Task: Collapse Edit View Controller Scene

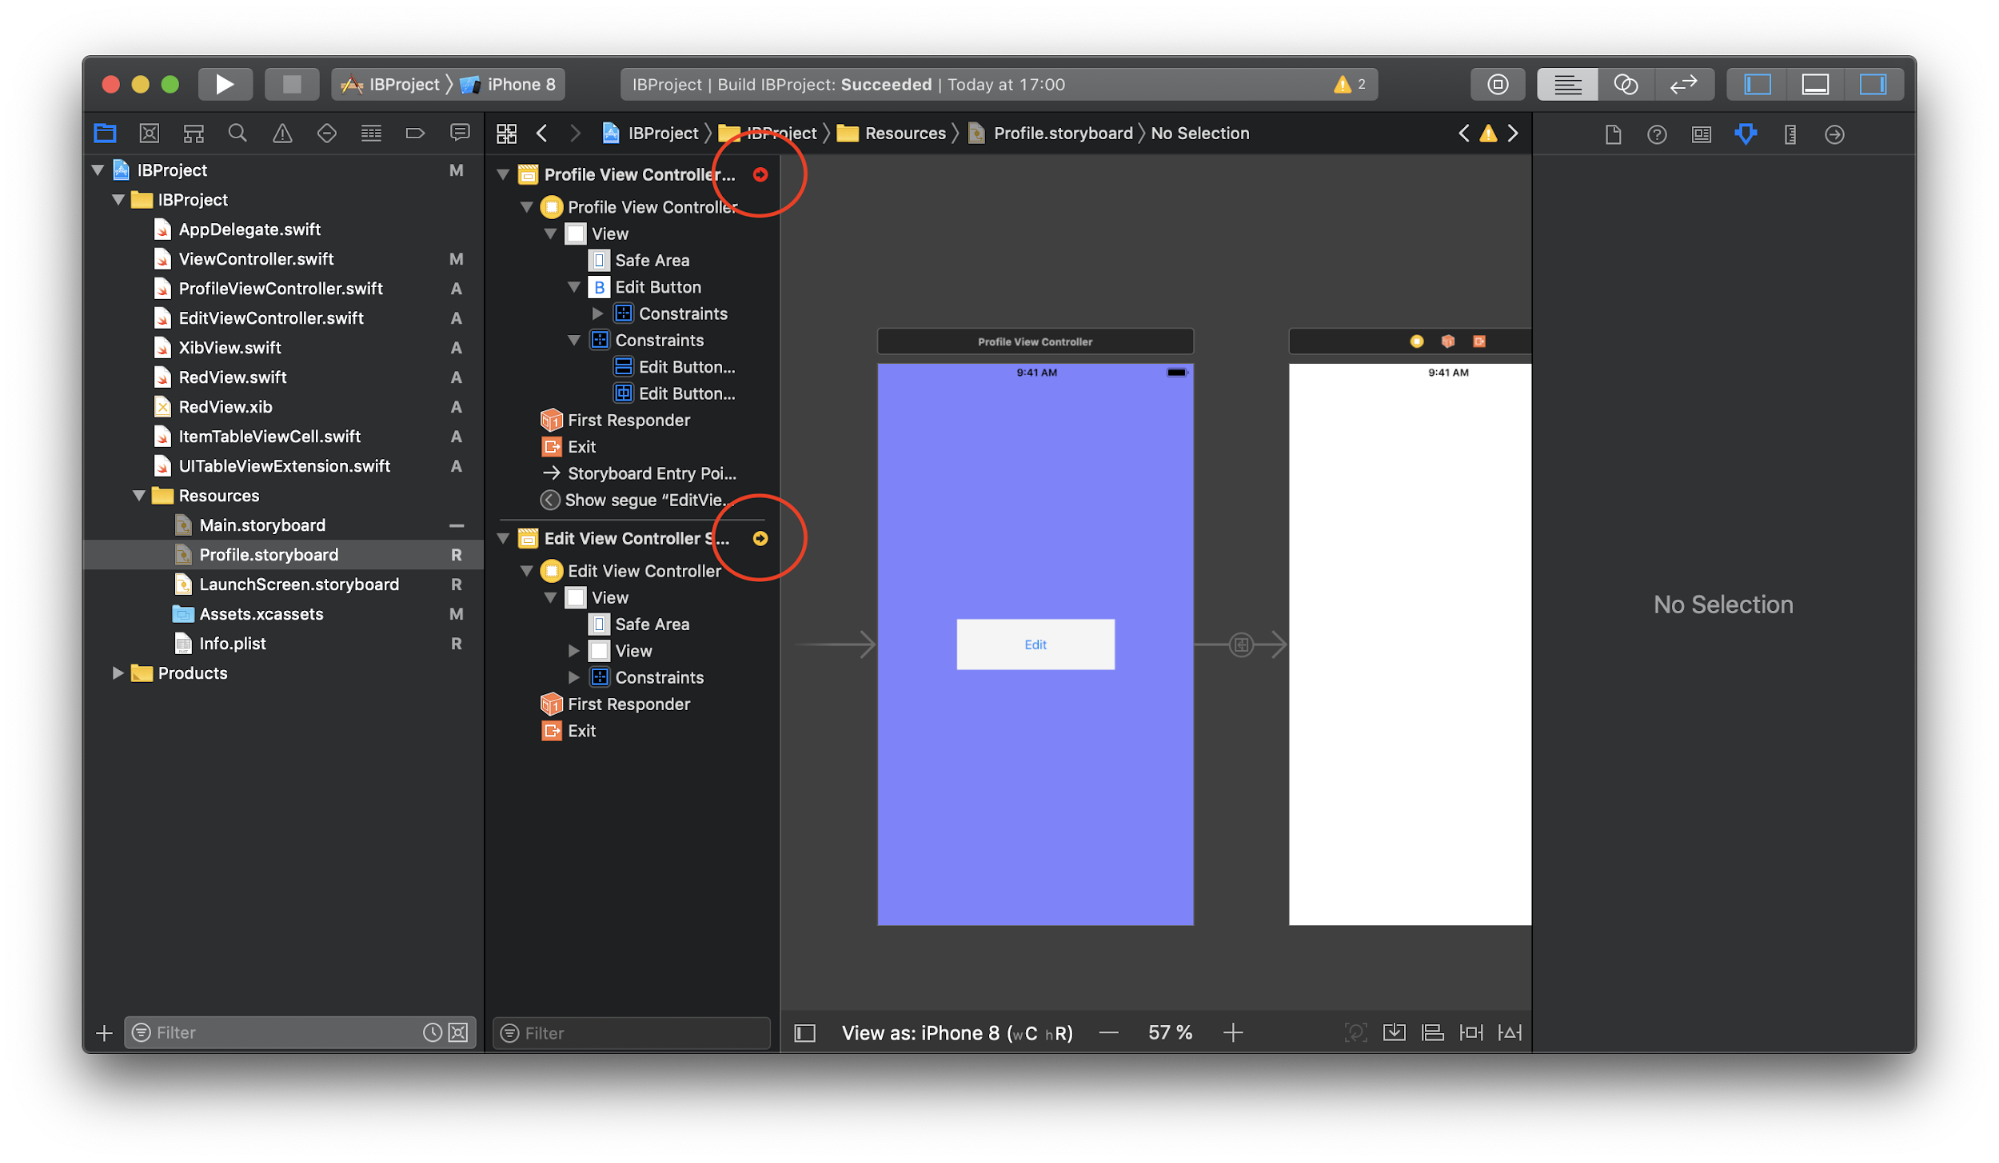Action: tap(503, 538)
